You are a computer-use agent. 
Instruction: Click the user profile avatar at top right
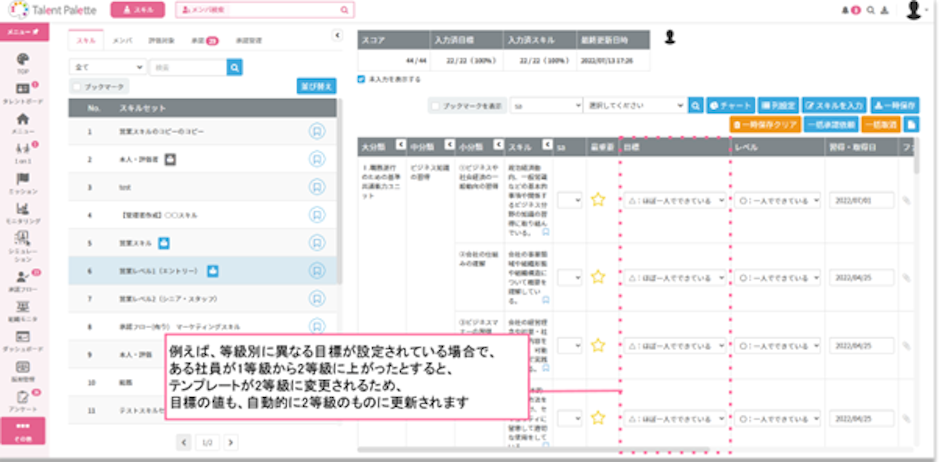pos(913,10)
